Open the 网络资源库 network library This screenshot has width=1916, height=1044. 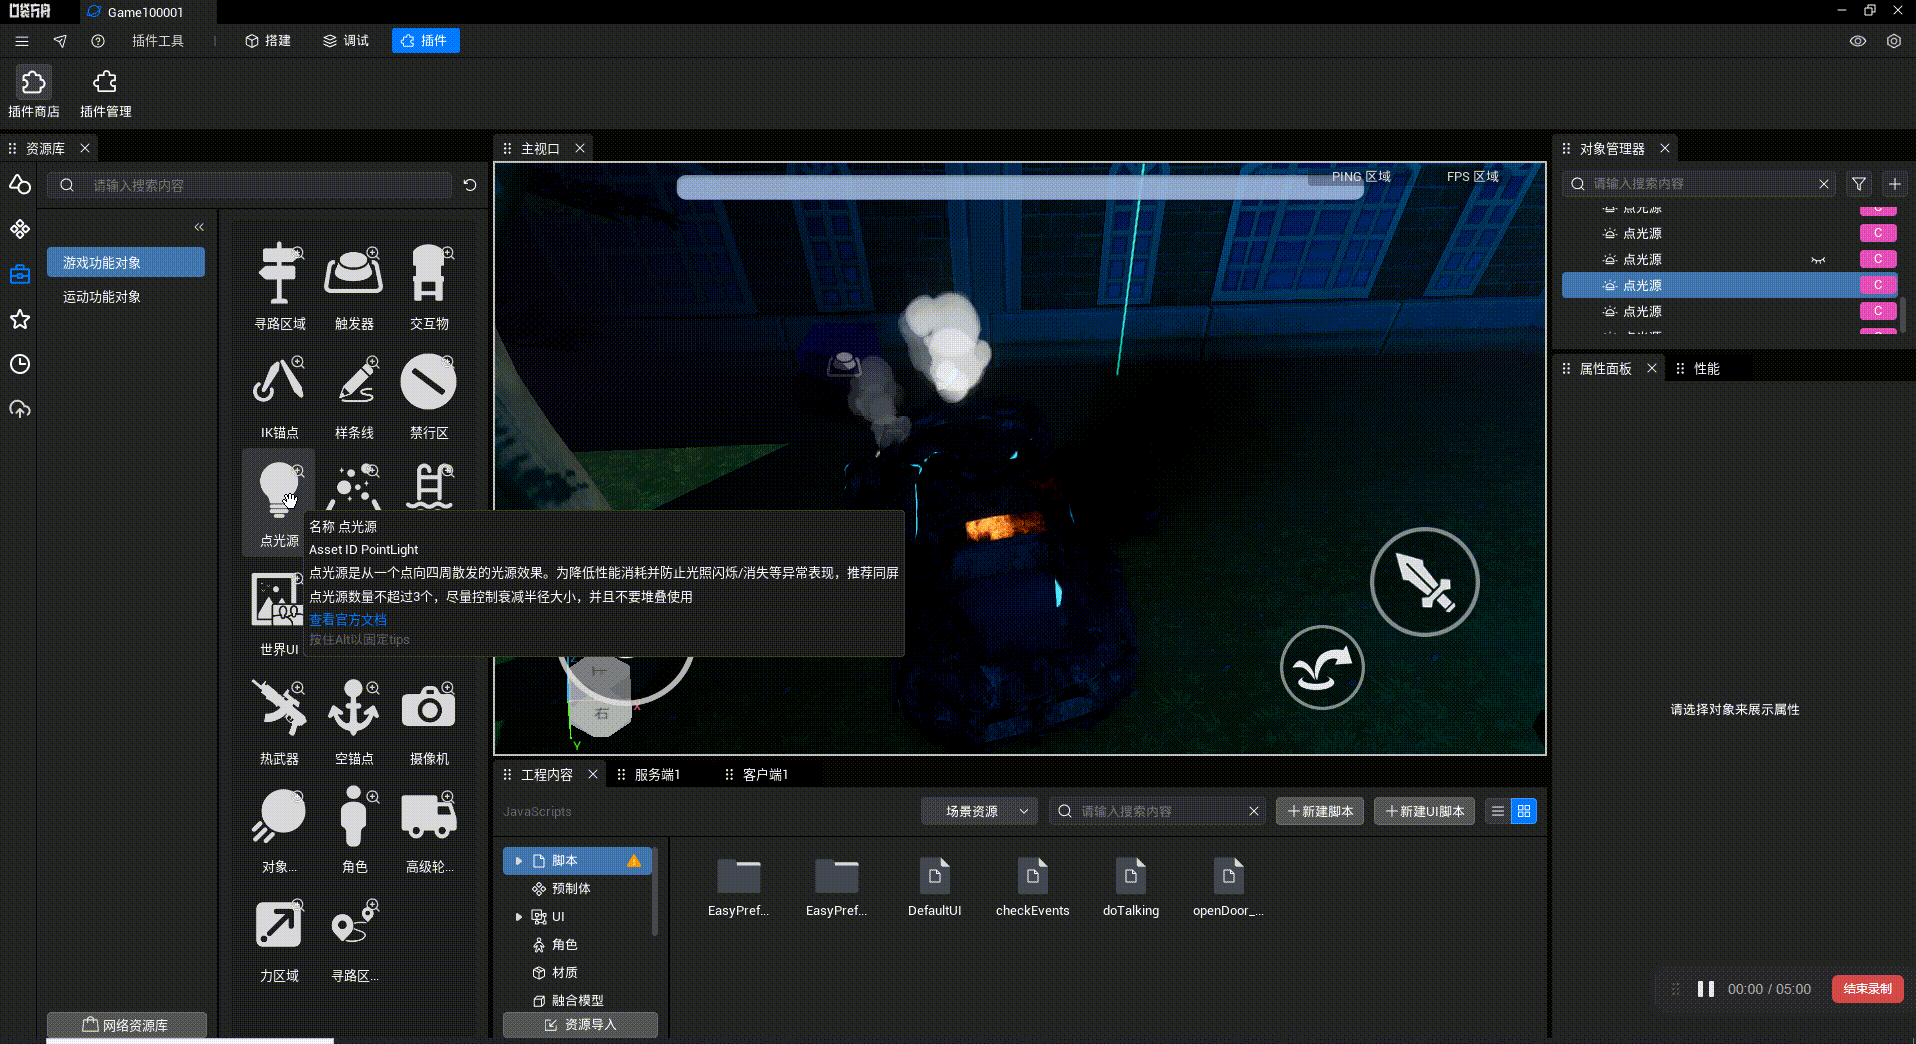click(x=126, y=1025)
